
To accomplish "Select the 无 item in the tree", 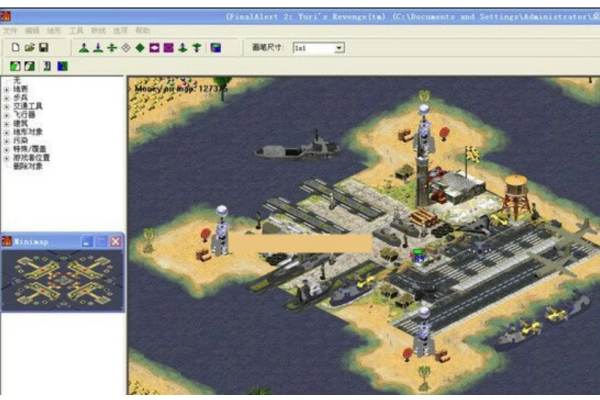I will tap(17, 81).
